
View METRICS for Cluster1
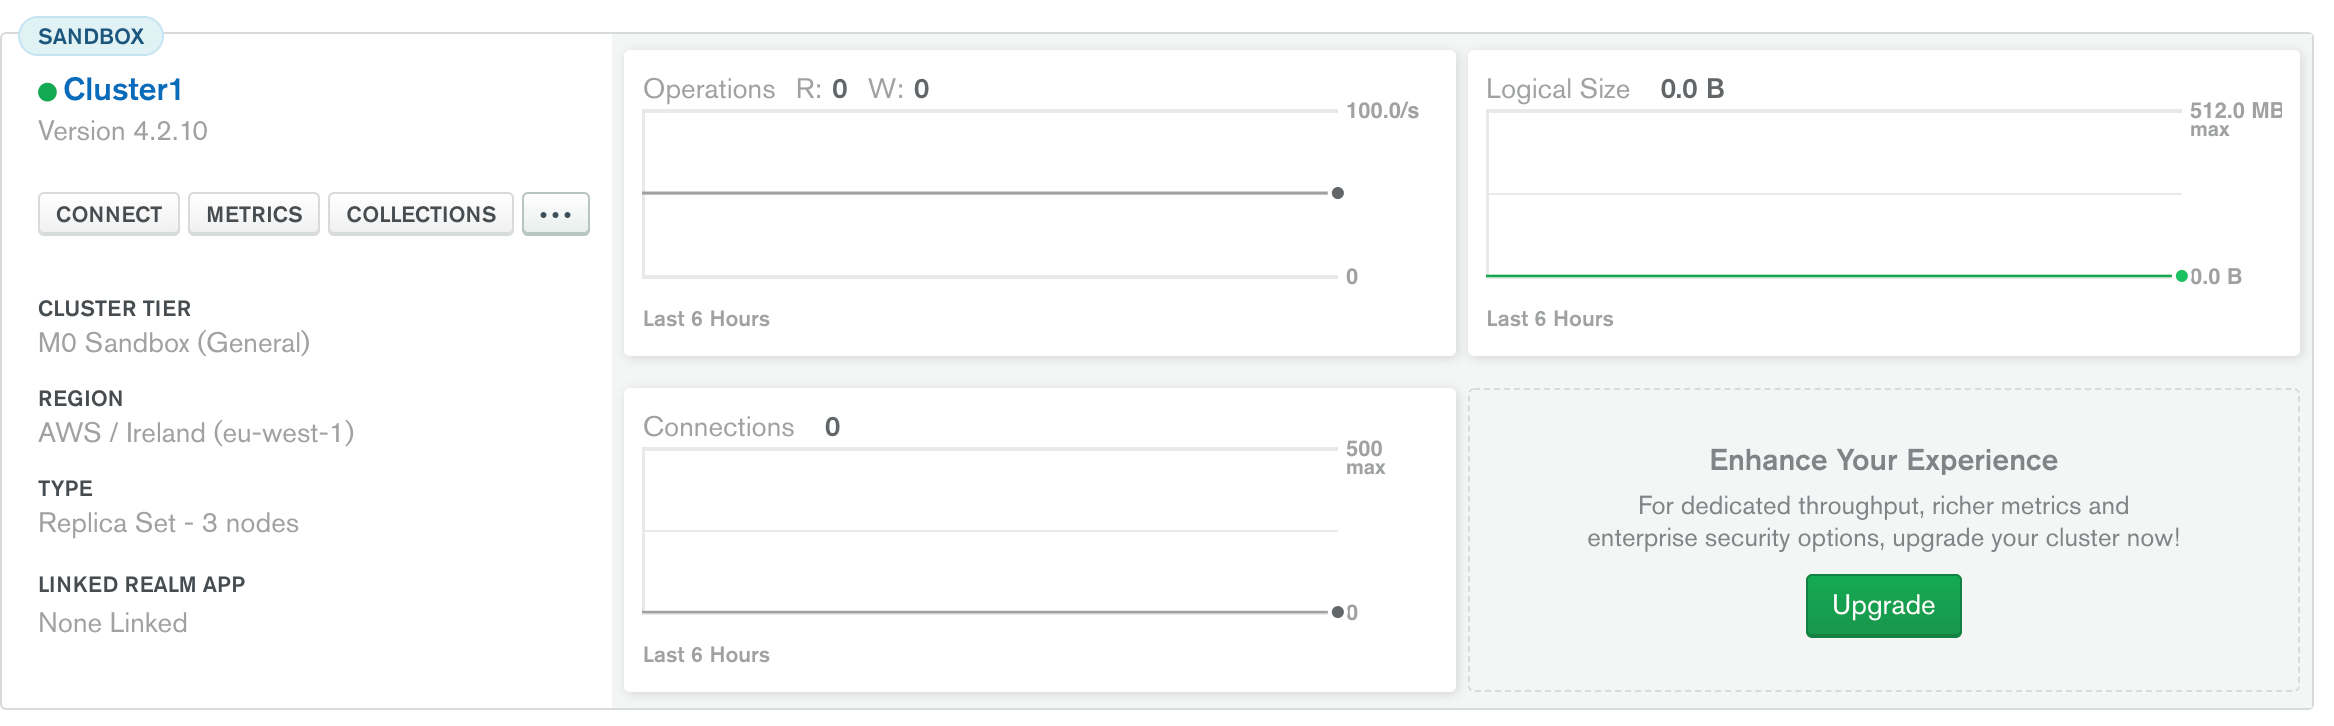[x=253, y=213]
